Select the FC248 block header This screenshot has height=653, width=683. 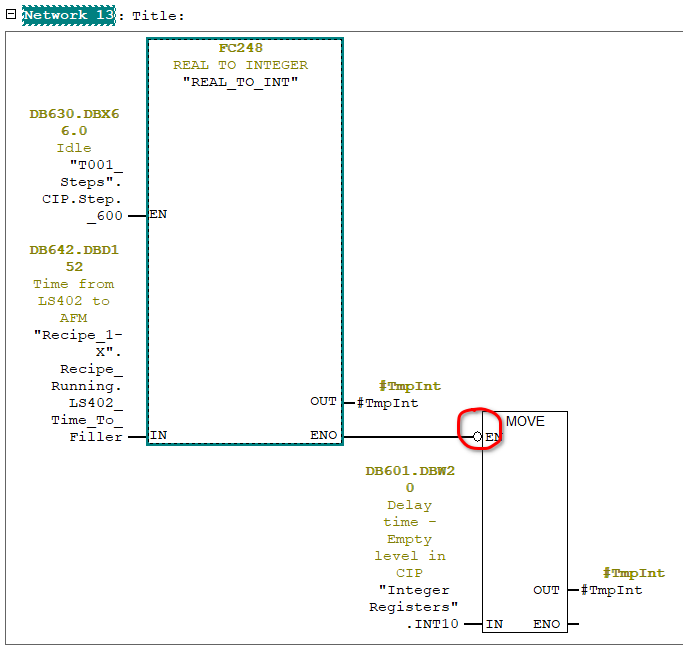click(244, 48)
